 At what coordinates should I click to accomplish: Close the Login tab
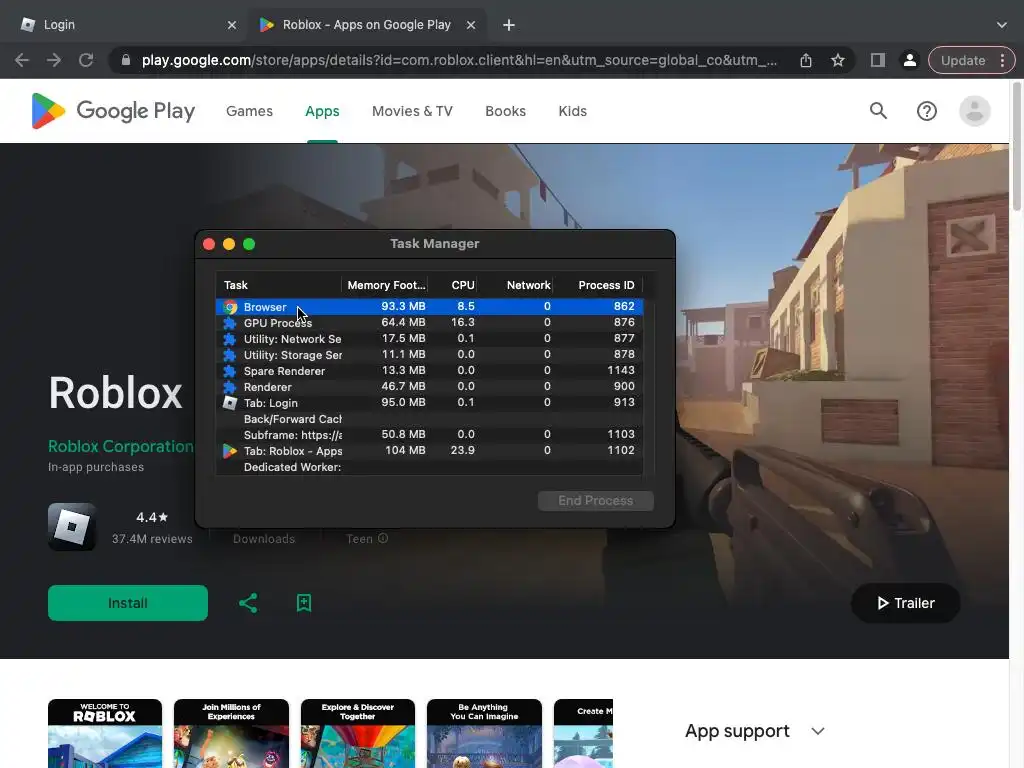(232, 25)
